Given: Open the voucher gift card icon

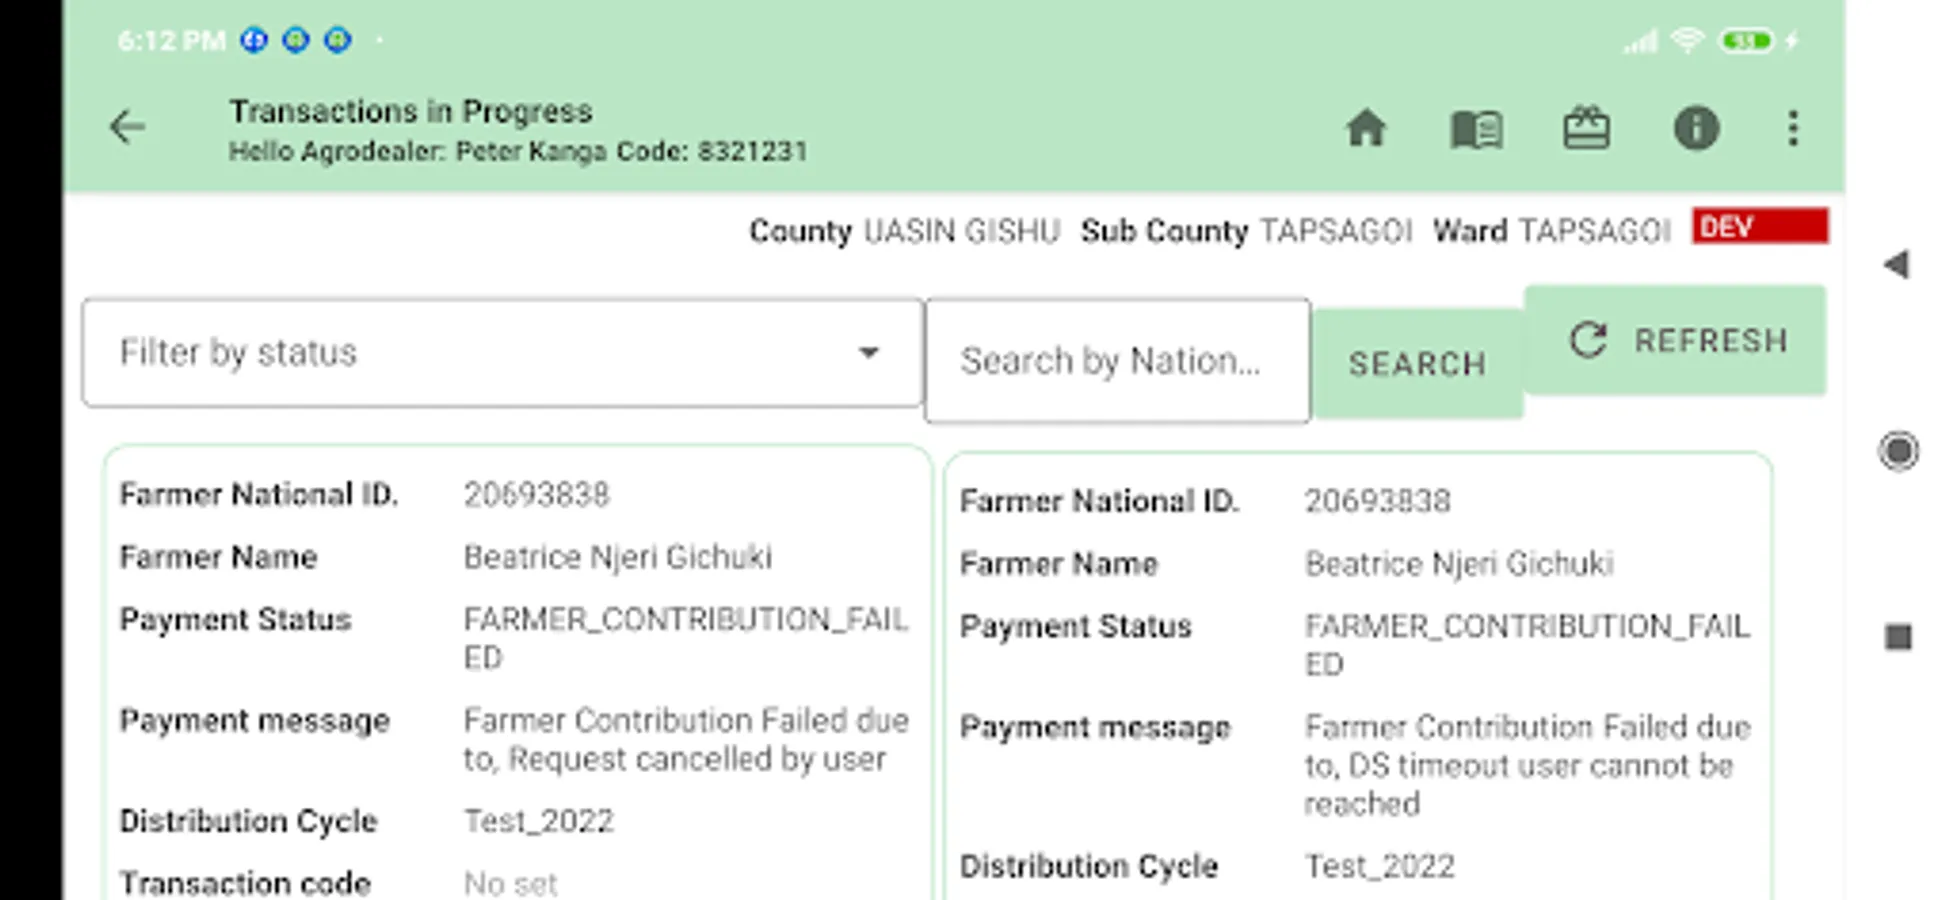Looking at the screenshot, I should click(1586, 129).
